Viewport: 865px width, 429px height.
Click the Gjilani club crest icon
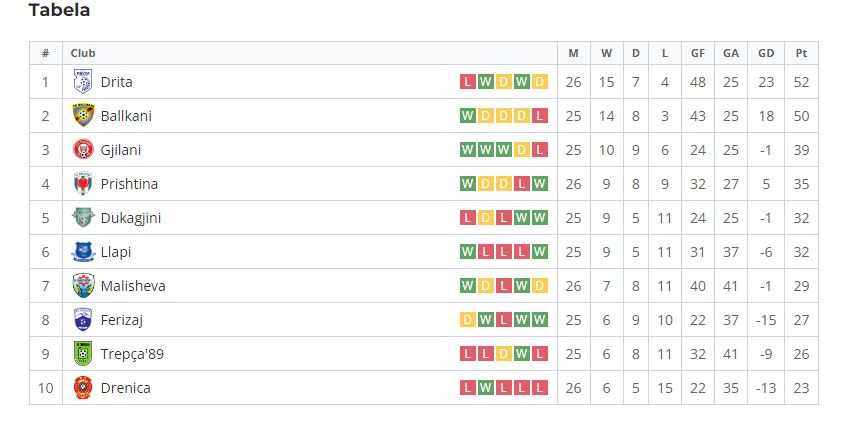(x=83, y=150)
